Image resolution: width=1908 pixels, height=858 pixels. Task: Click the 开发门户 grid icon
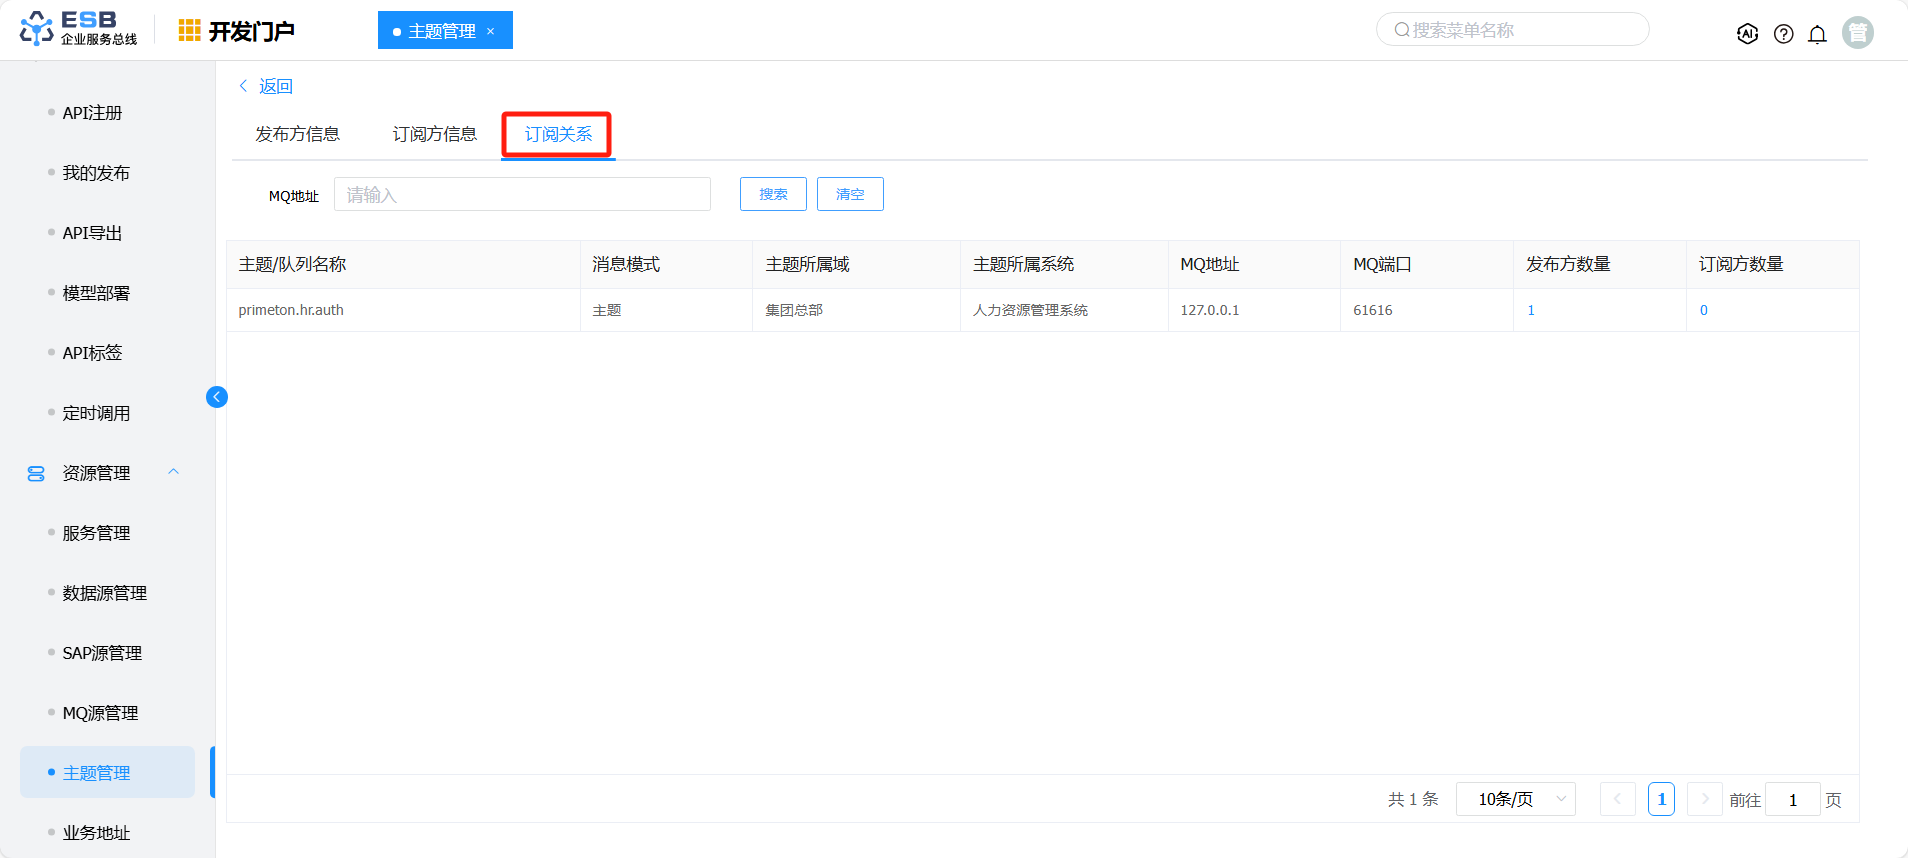click(189, 31)
